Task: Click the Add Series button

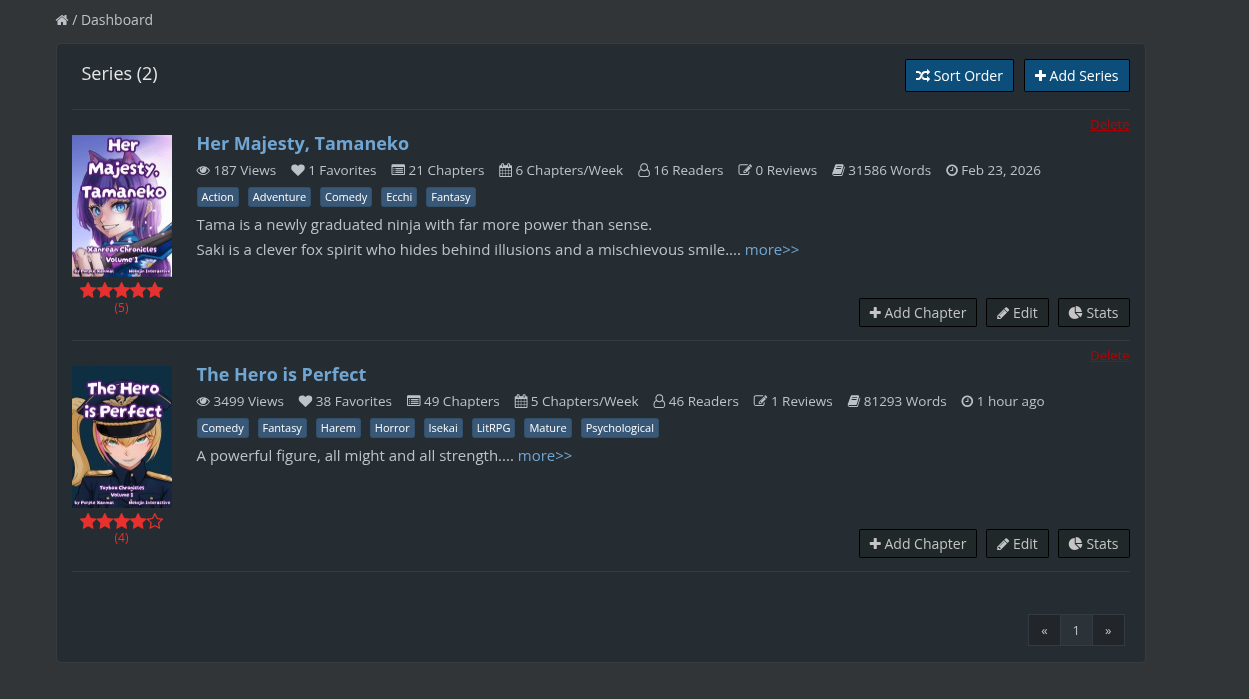Action: click(x=1076, y=76)
